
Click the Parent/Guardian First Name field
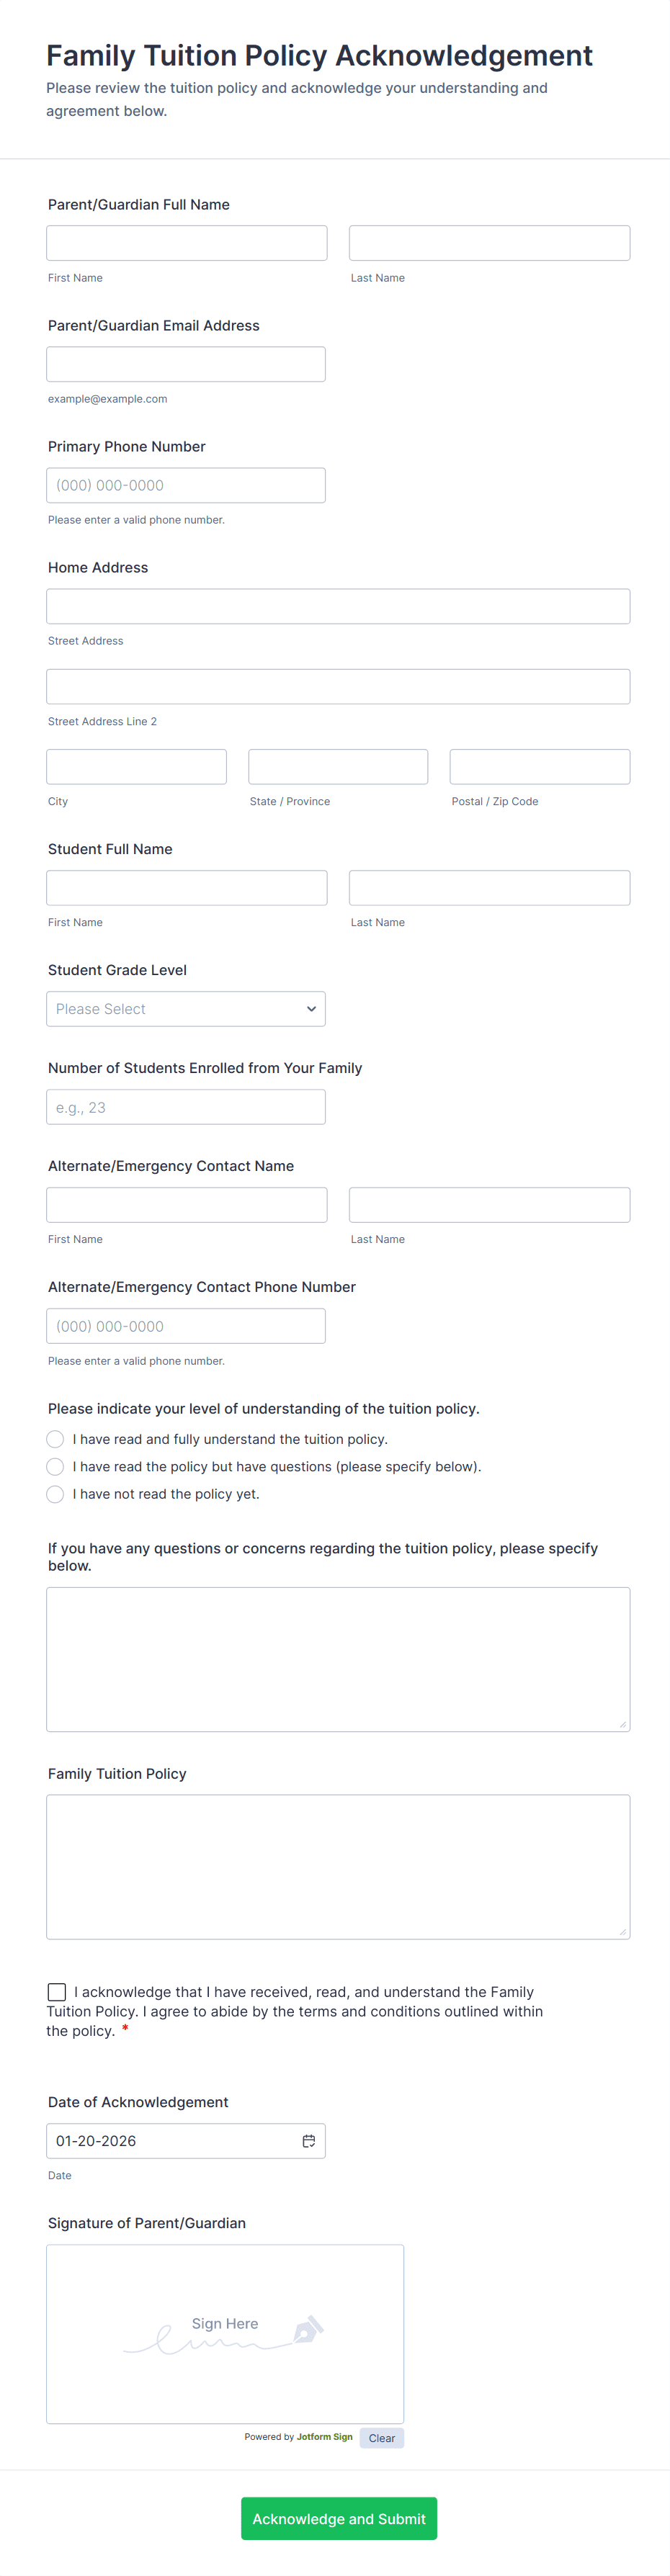pos(186,242)
